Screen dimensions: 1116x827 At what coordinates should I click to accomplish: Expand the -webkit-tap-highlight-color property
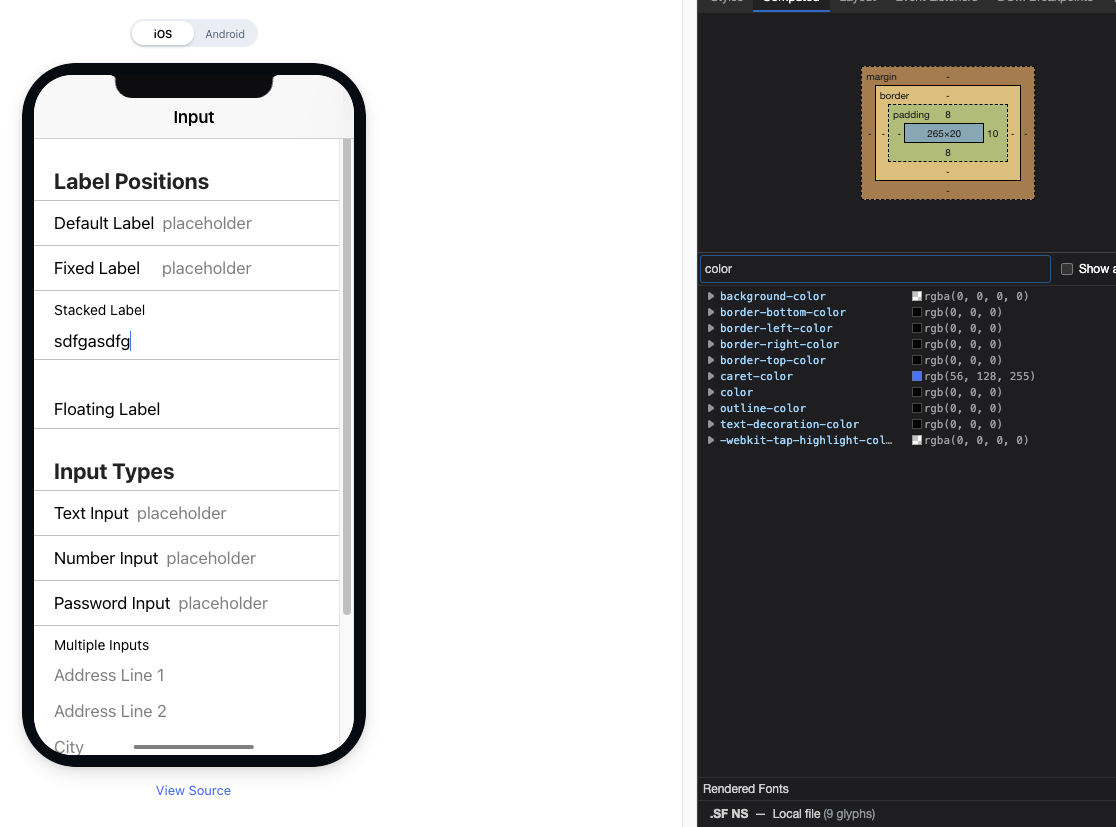(710, 440)
